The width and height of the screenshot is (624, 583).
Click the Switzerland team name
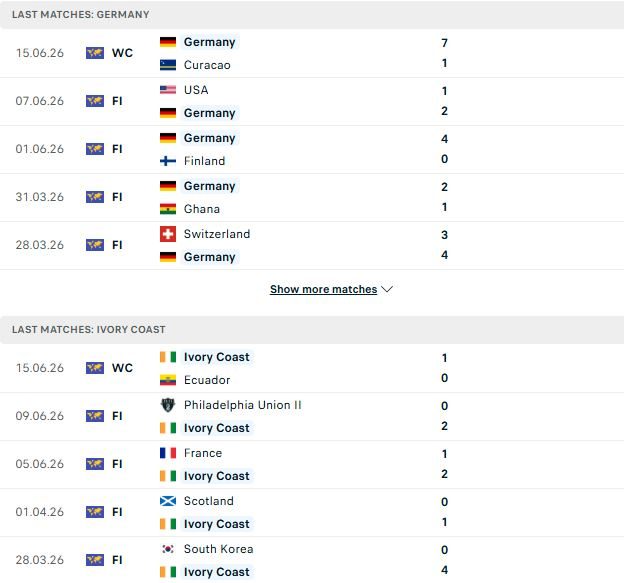coord(217,234)
